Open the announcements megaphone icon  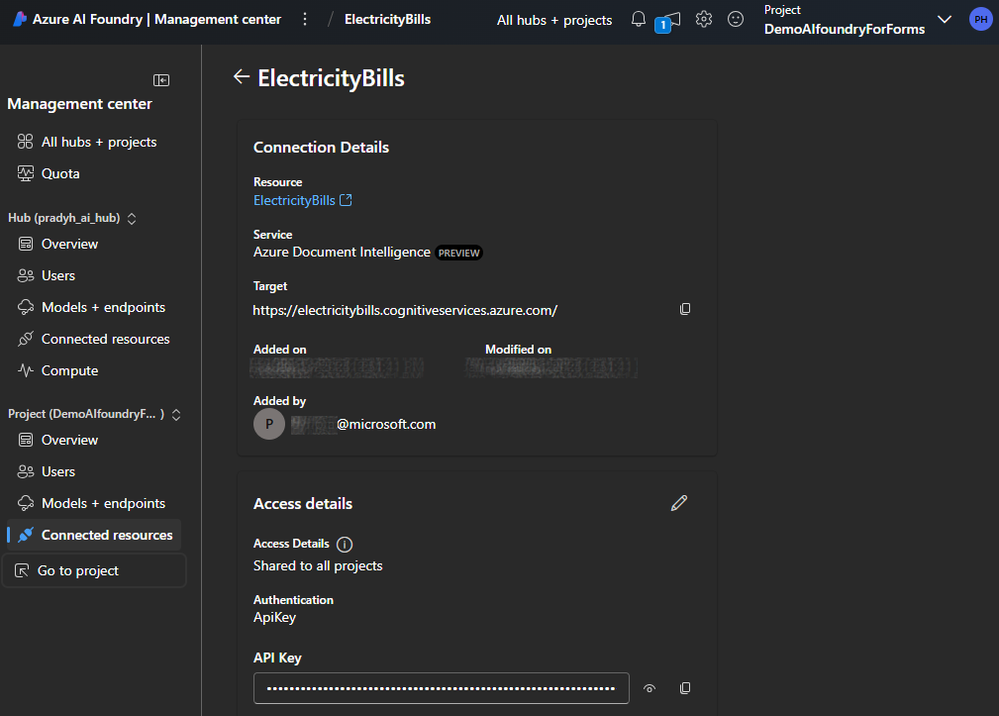point(670,20)
